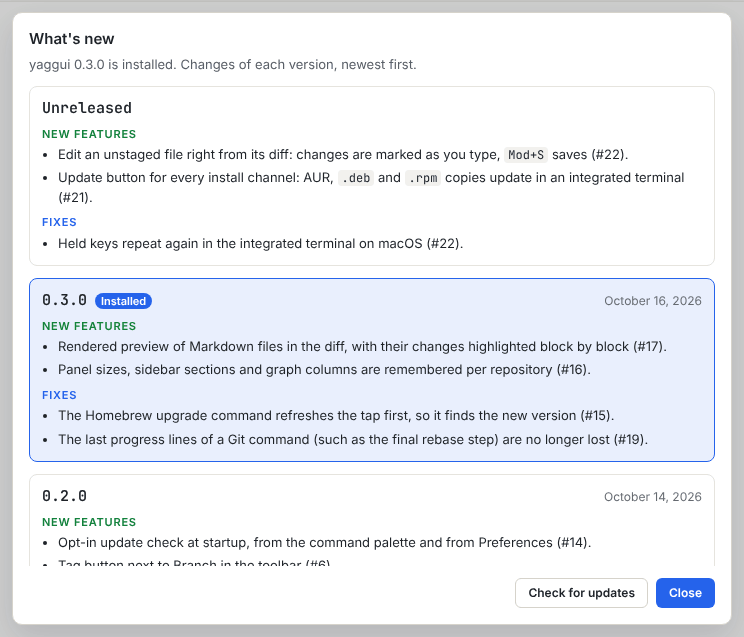Screen dimensions: 744x637
Task: Click the Close button
Action: click(685, 593)
